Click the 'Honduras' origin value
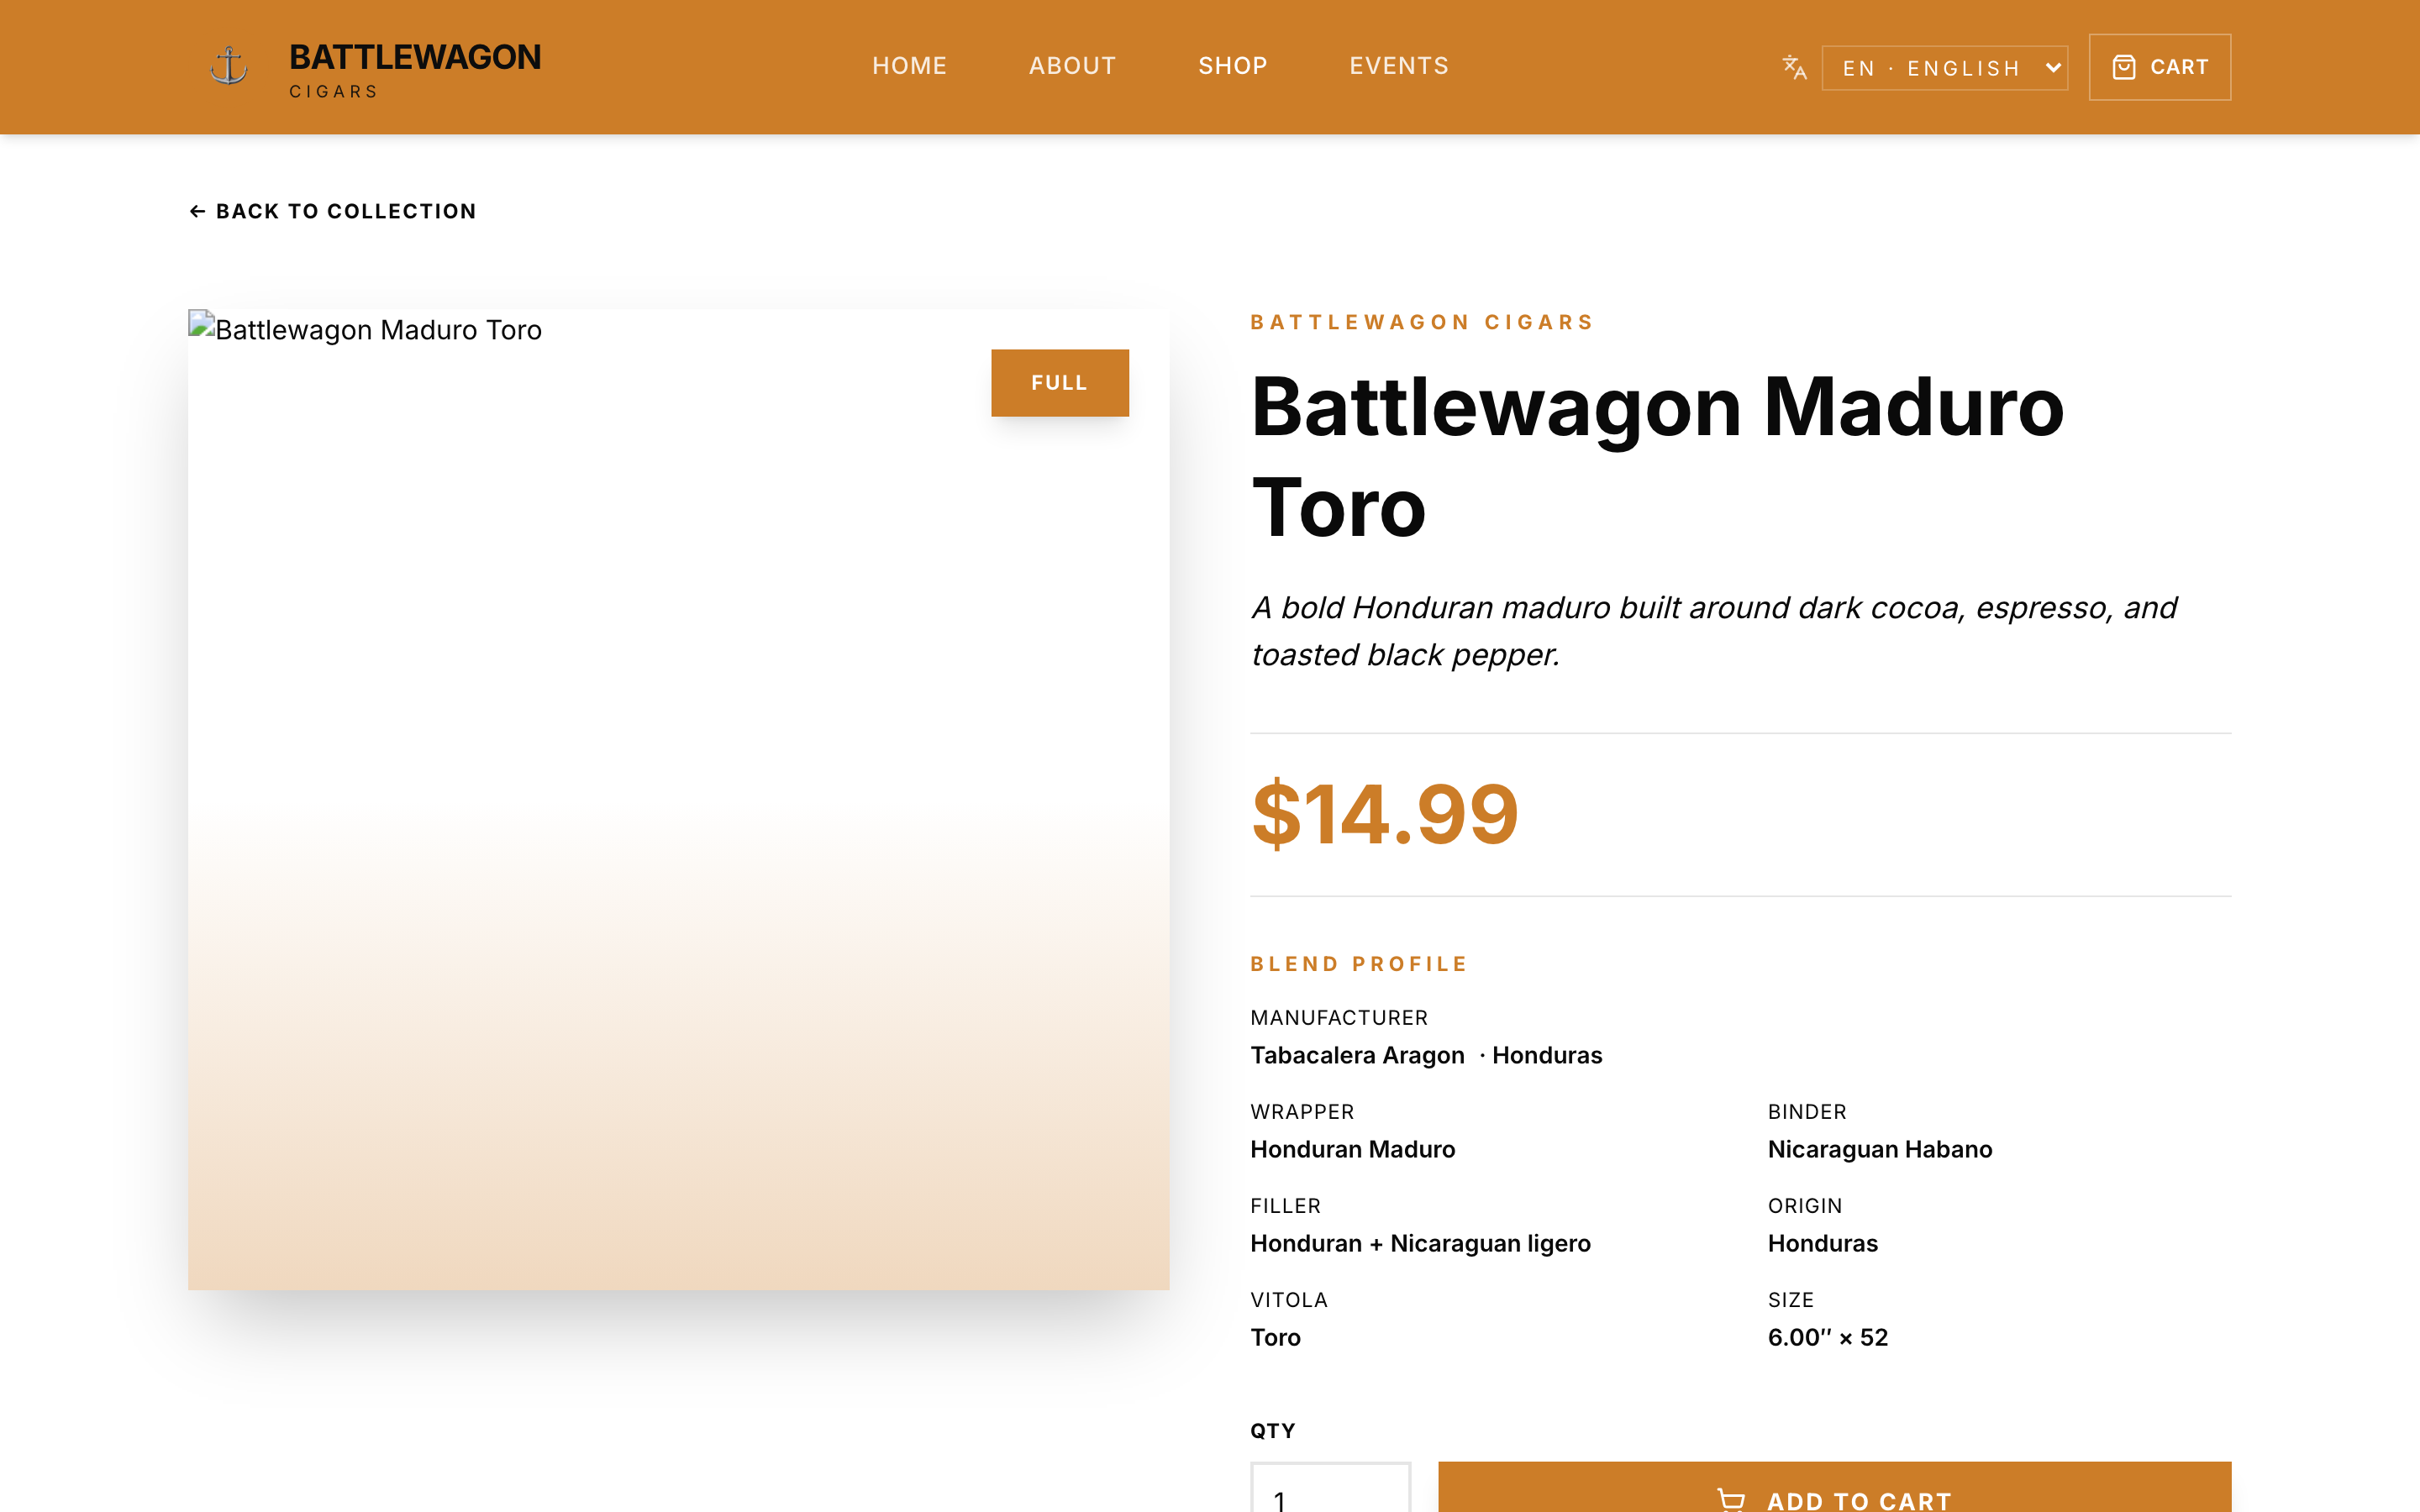Screen dimensions: 2420x1512 click(1822, 1243)
